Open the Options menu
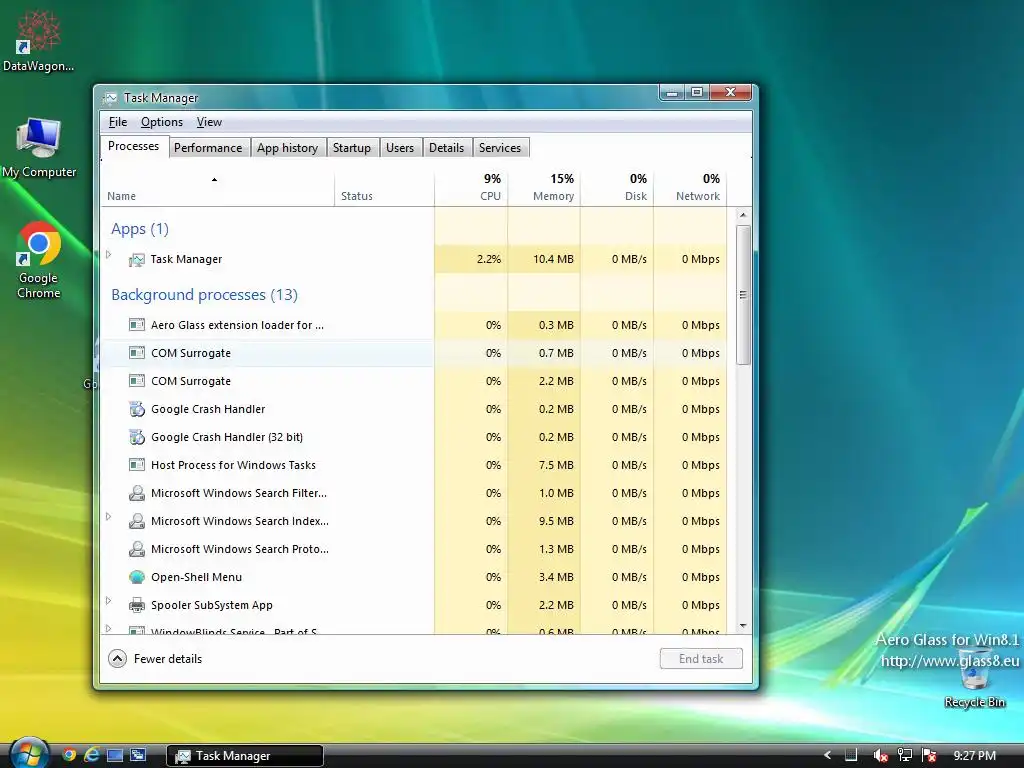The image size is (1024, 768). click(x=162, y=122)
